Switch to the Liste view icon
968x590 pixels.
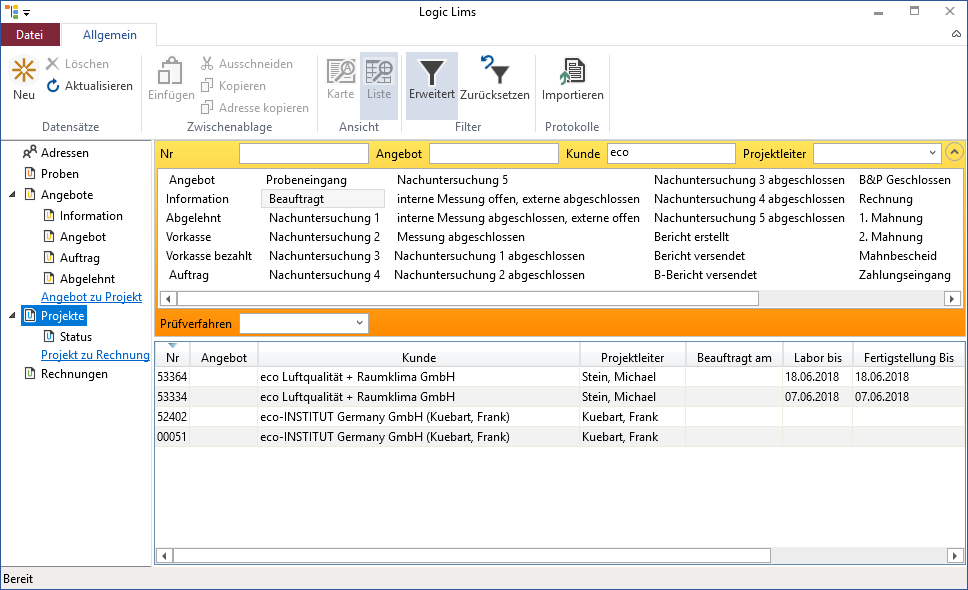pyautogui.click(x=379, y=73)
